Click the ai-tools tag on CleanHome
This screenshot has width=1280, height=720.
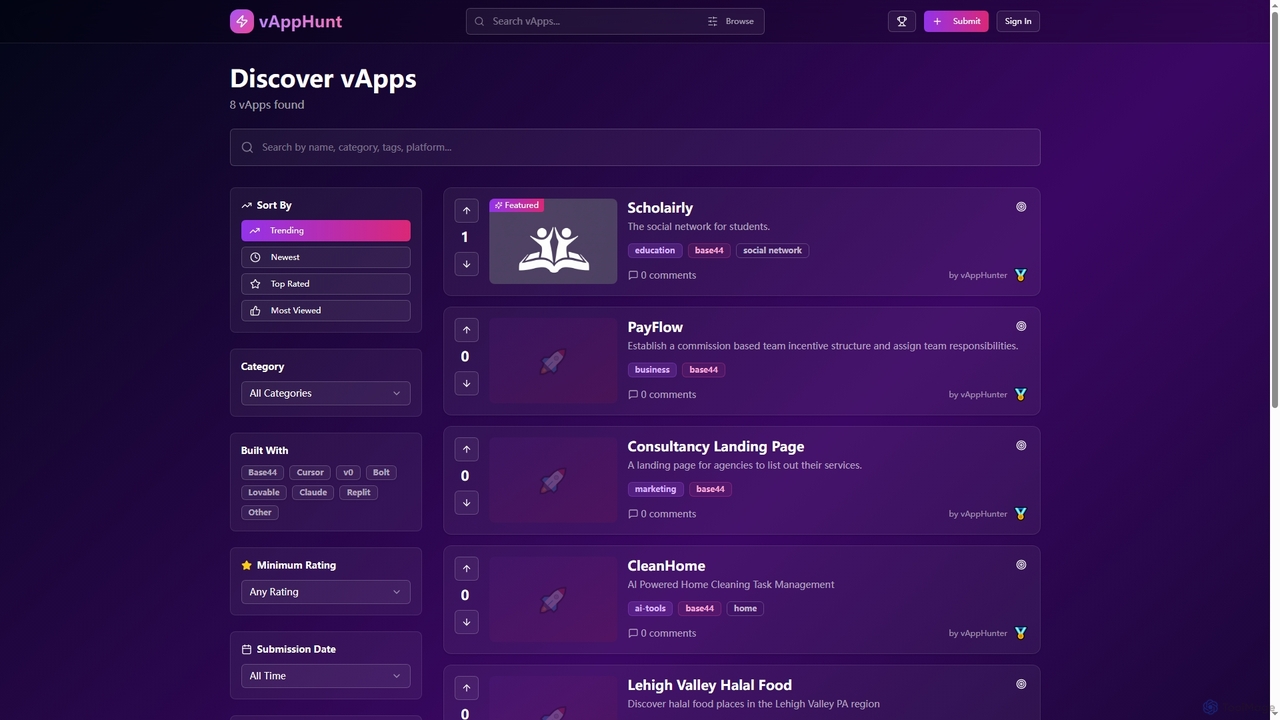(x=650, y=608)
